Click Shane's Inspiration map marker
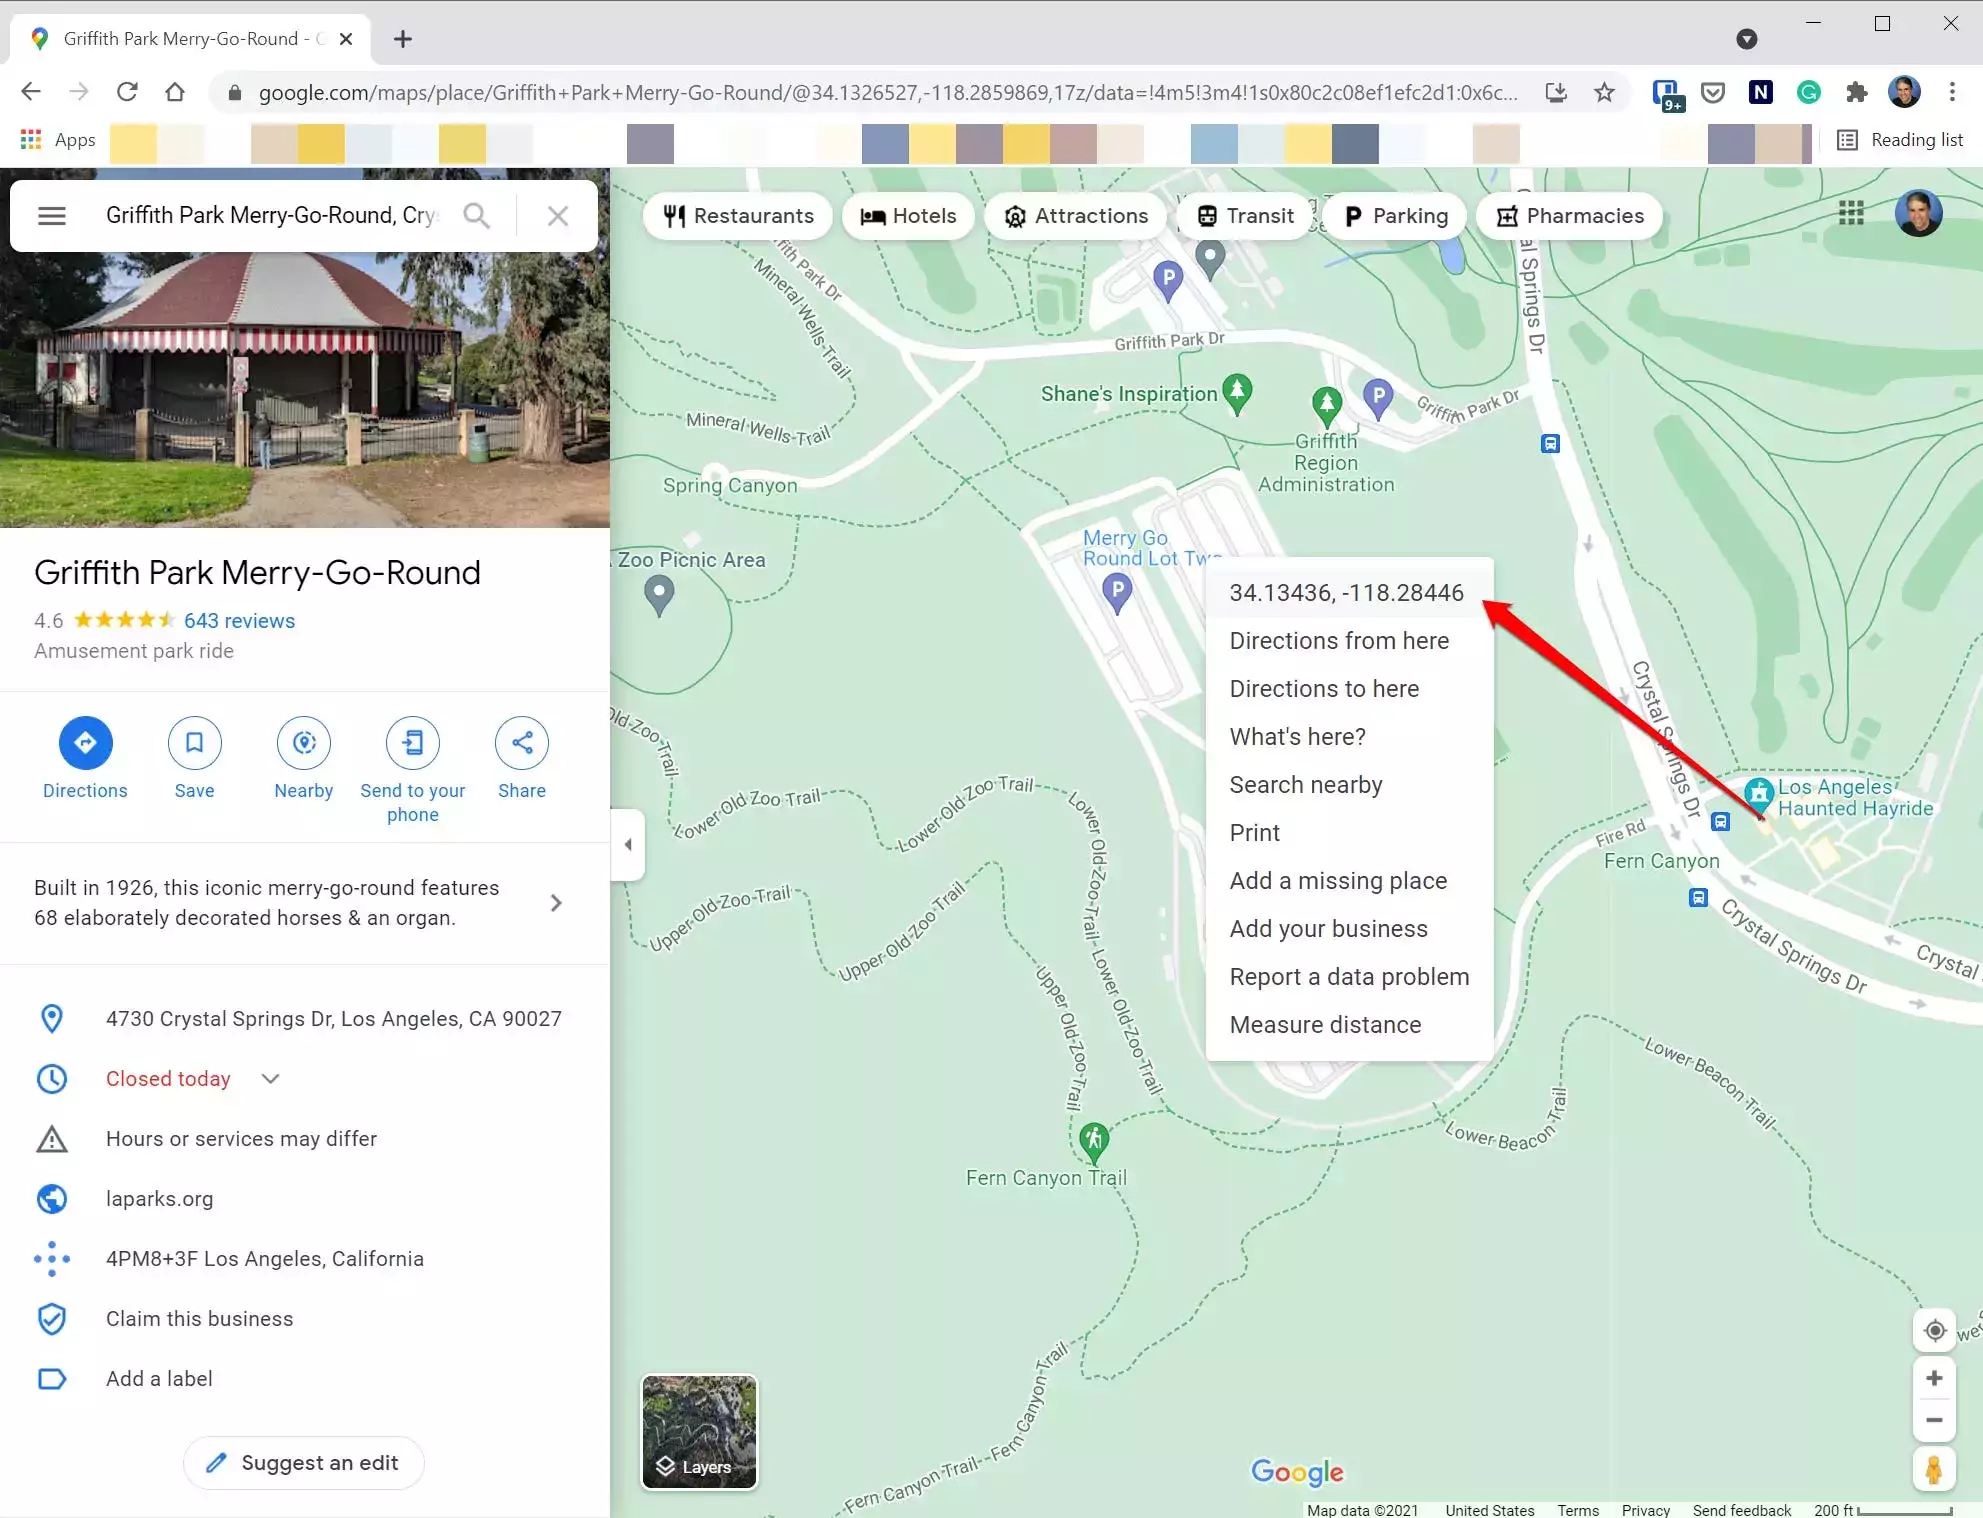This screenshot has height=1518, width=1983. tap(1237, 393)
